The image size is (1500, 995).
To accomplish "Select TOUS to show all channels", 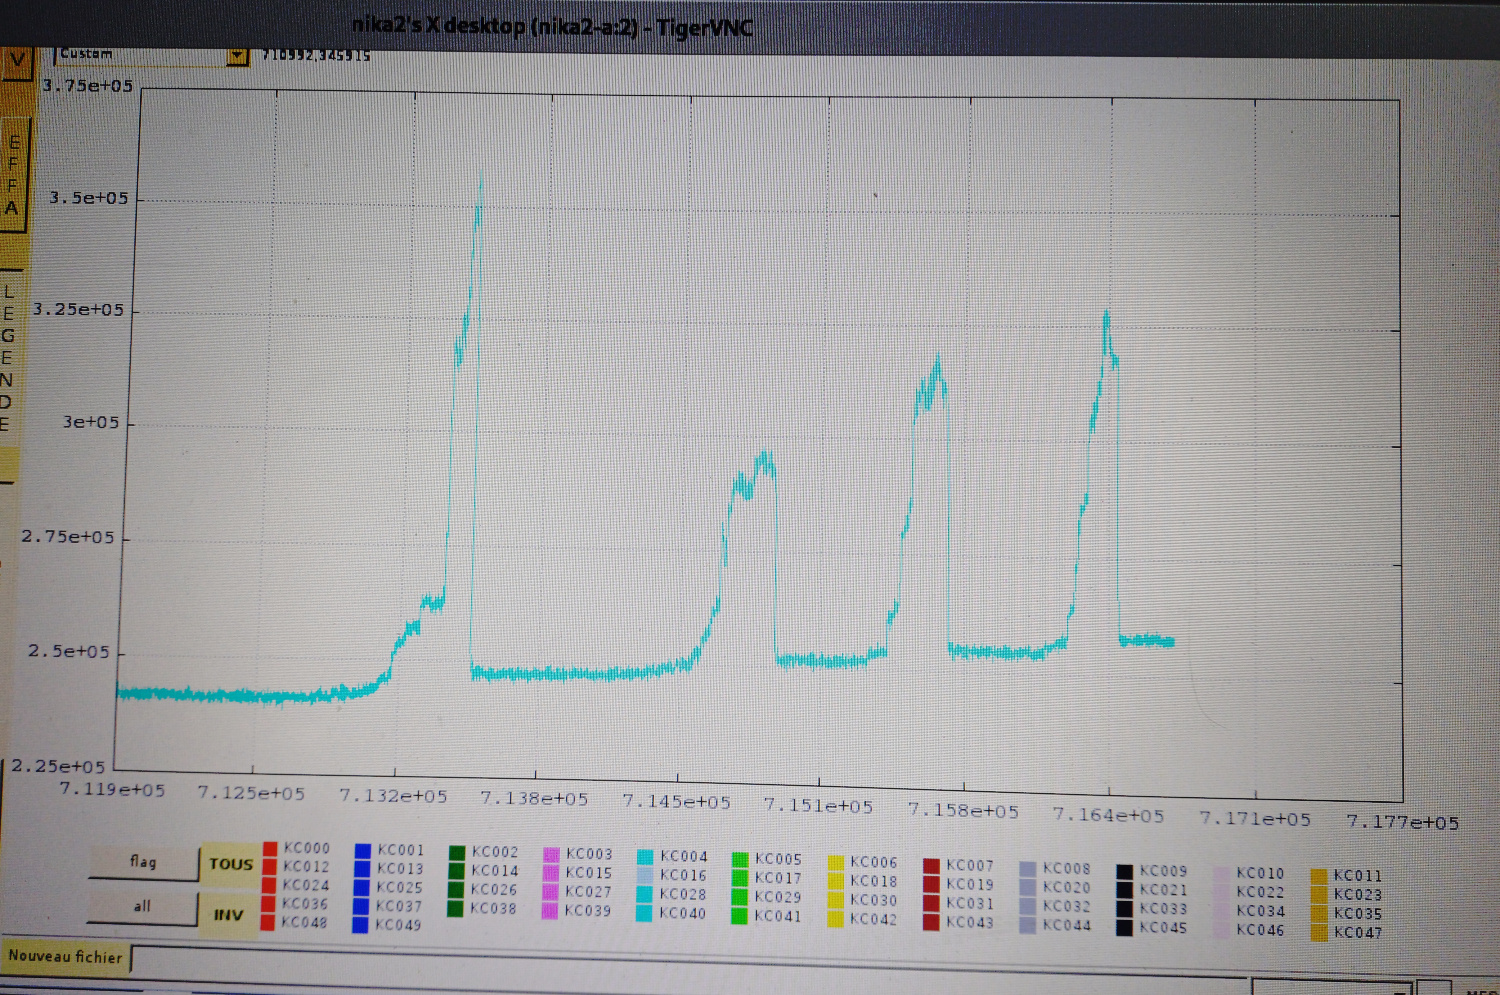I will click(x=230, y=864).
